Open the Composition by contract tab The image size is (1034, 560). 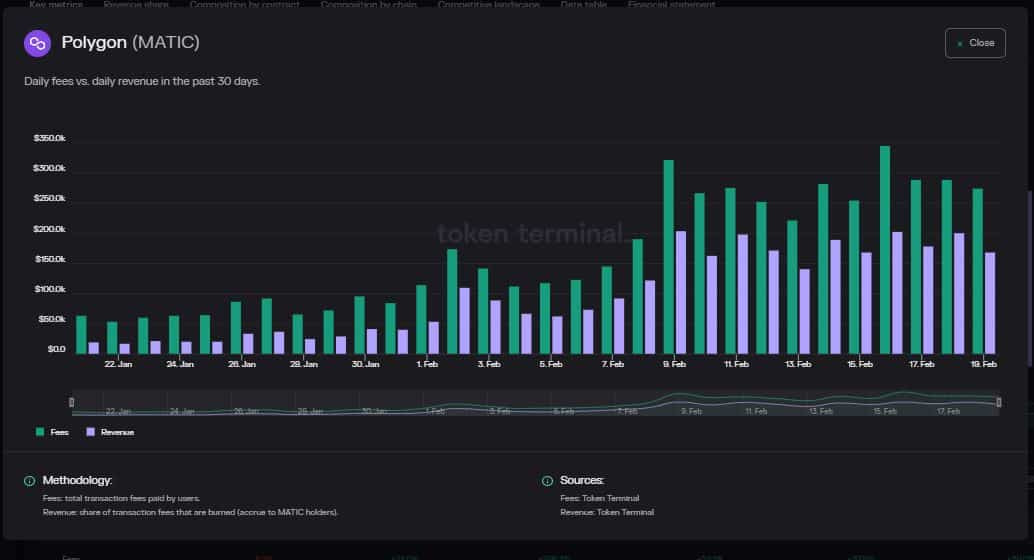[245, 4]
